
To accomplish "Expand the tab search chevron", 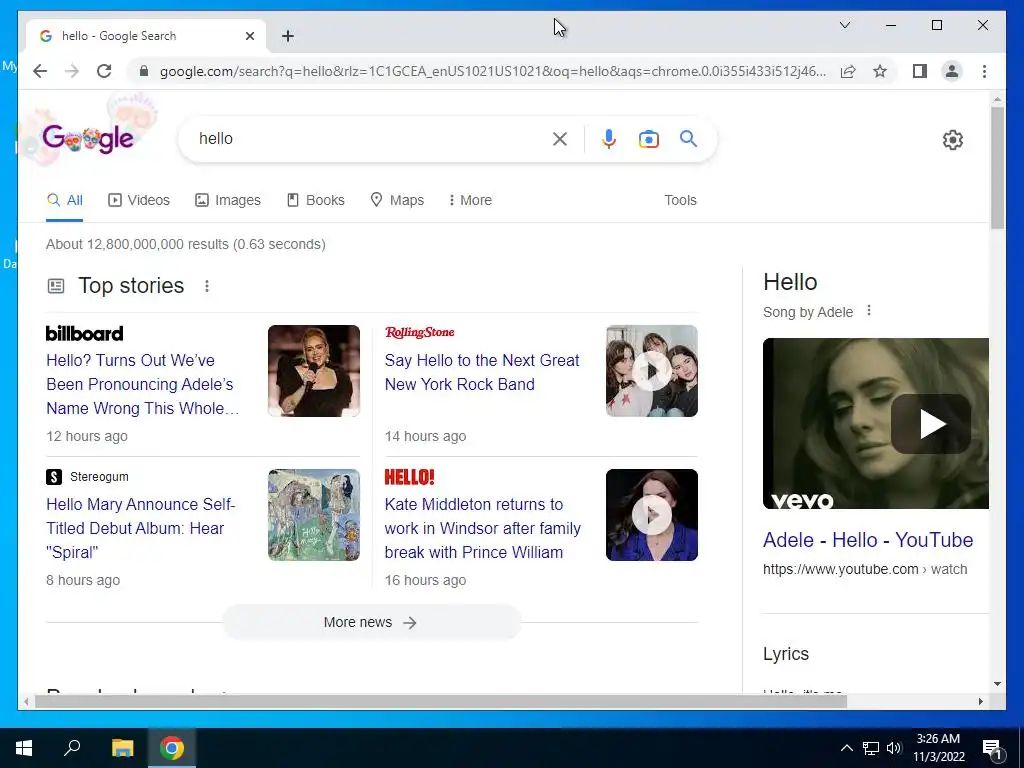I will coord(844,25).
